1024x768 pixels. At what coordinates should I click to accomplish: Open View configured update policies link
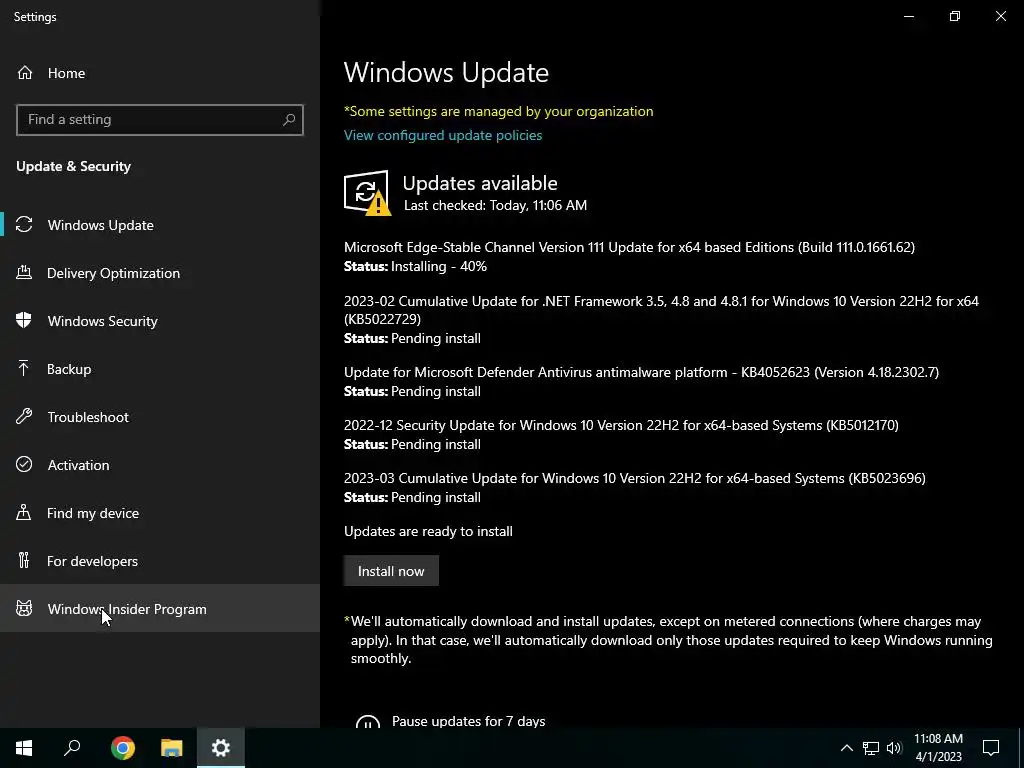click(443, 135)
